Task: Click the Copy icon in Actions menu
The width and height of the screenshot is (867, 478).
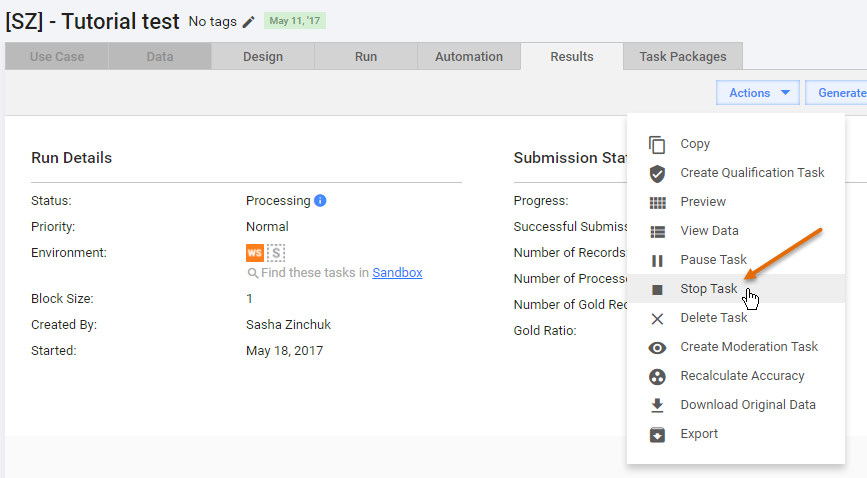Action: (x=657, y=144)
